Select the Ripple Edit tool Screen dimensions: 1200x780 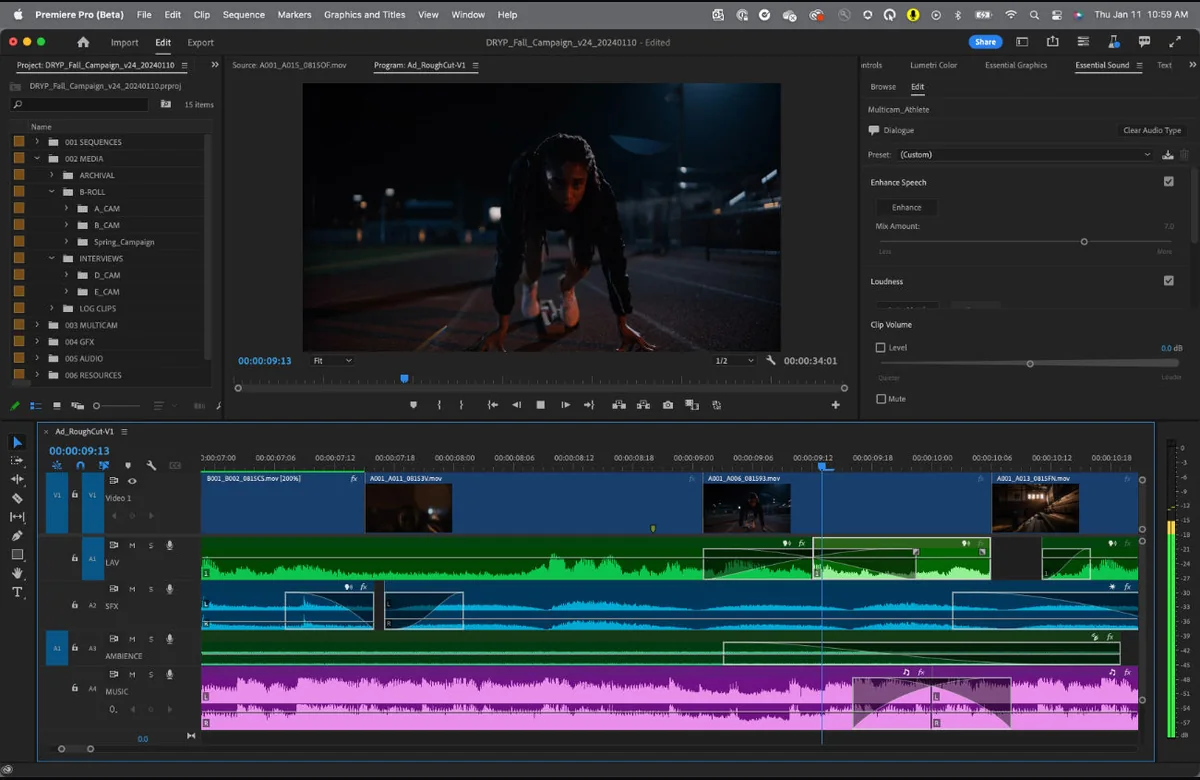point(17,479)
